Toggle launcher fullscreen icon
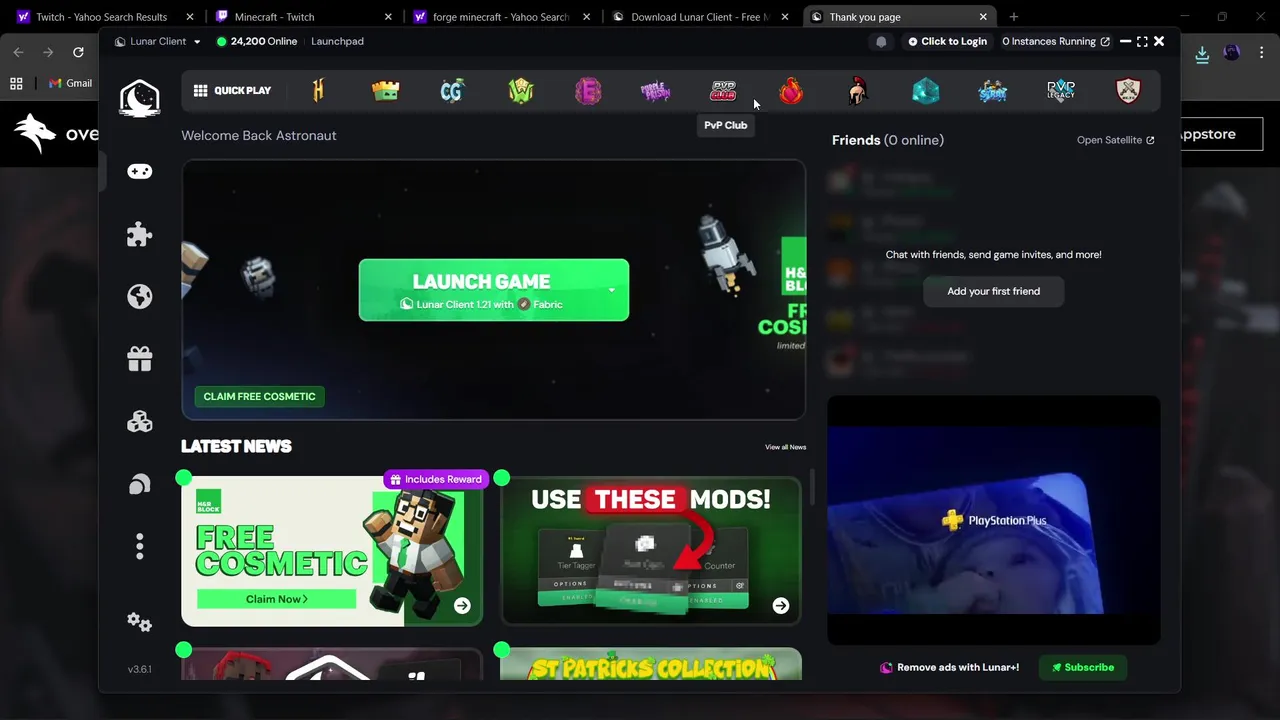The image size is (1280, 720). coord(1142,41)
